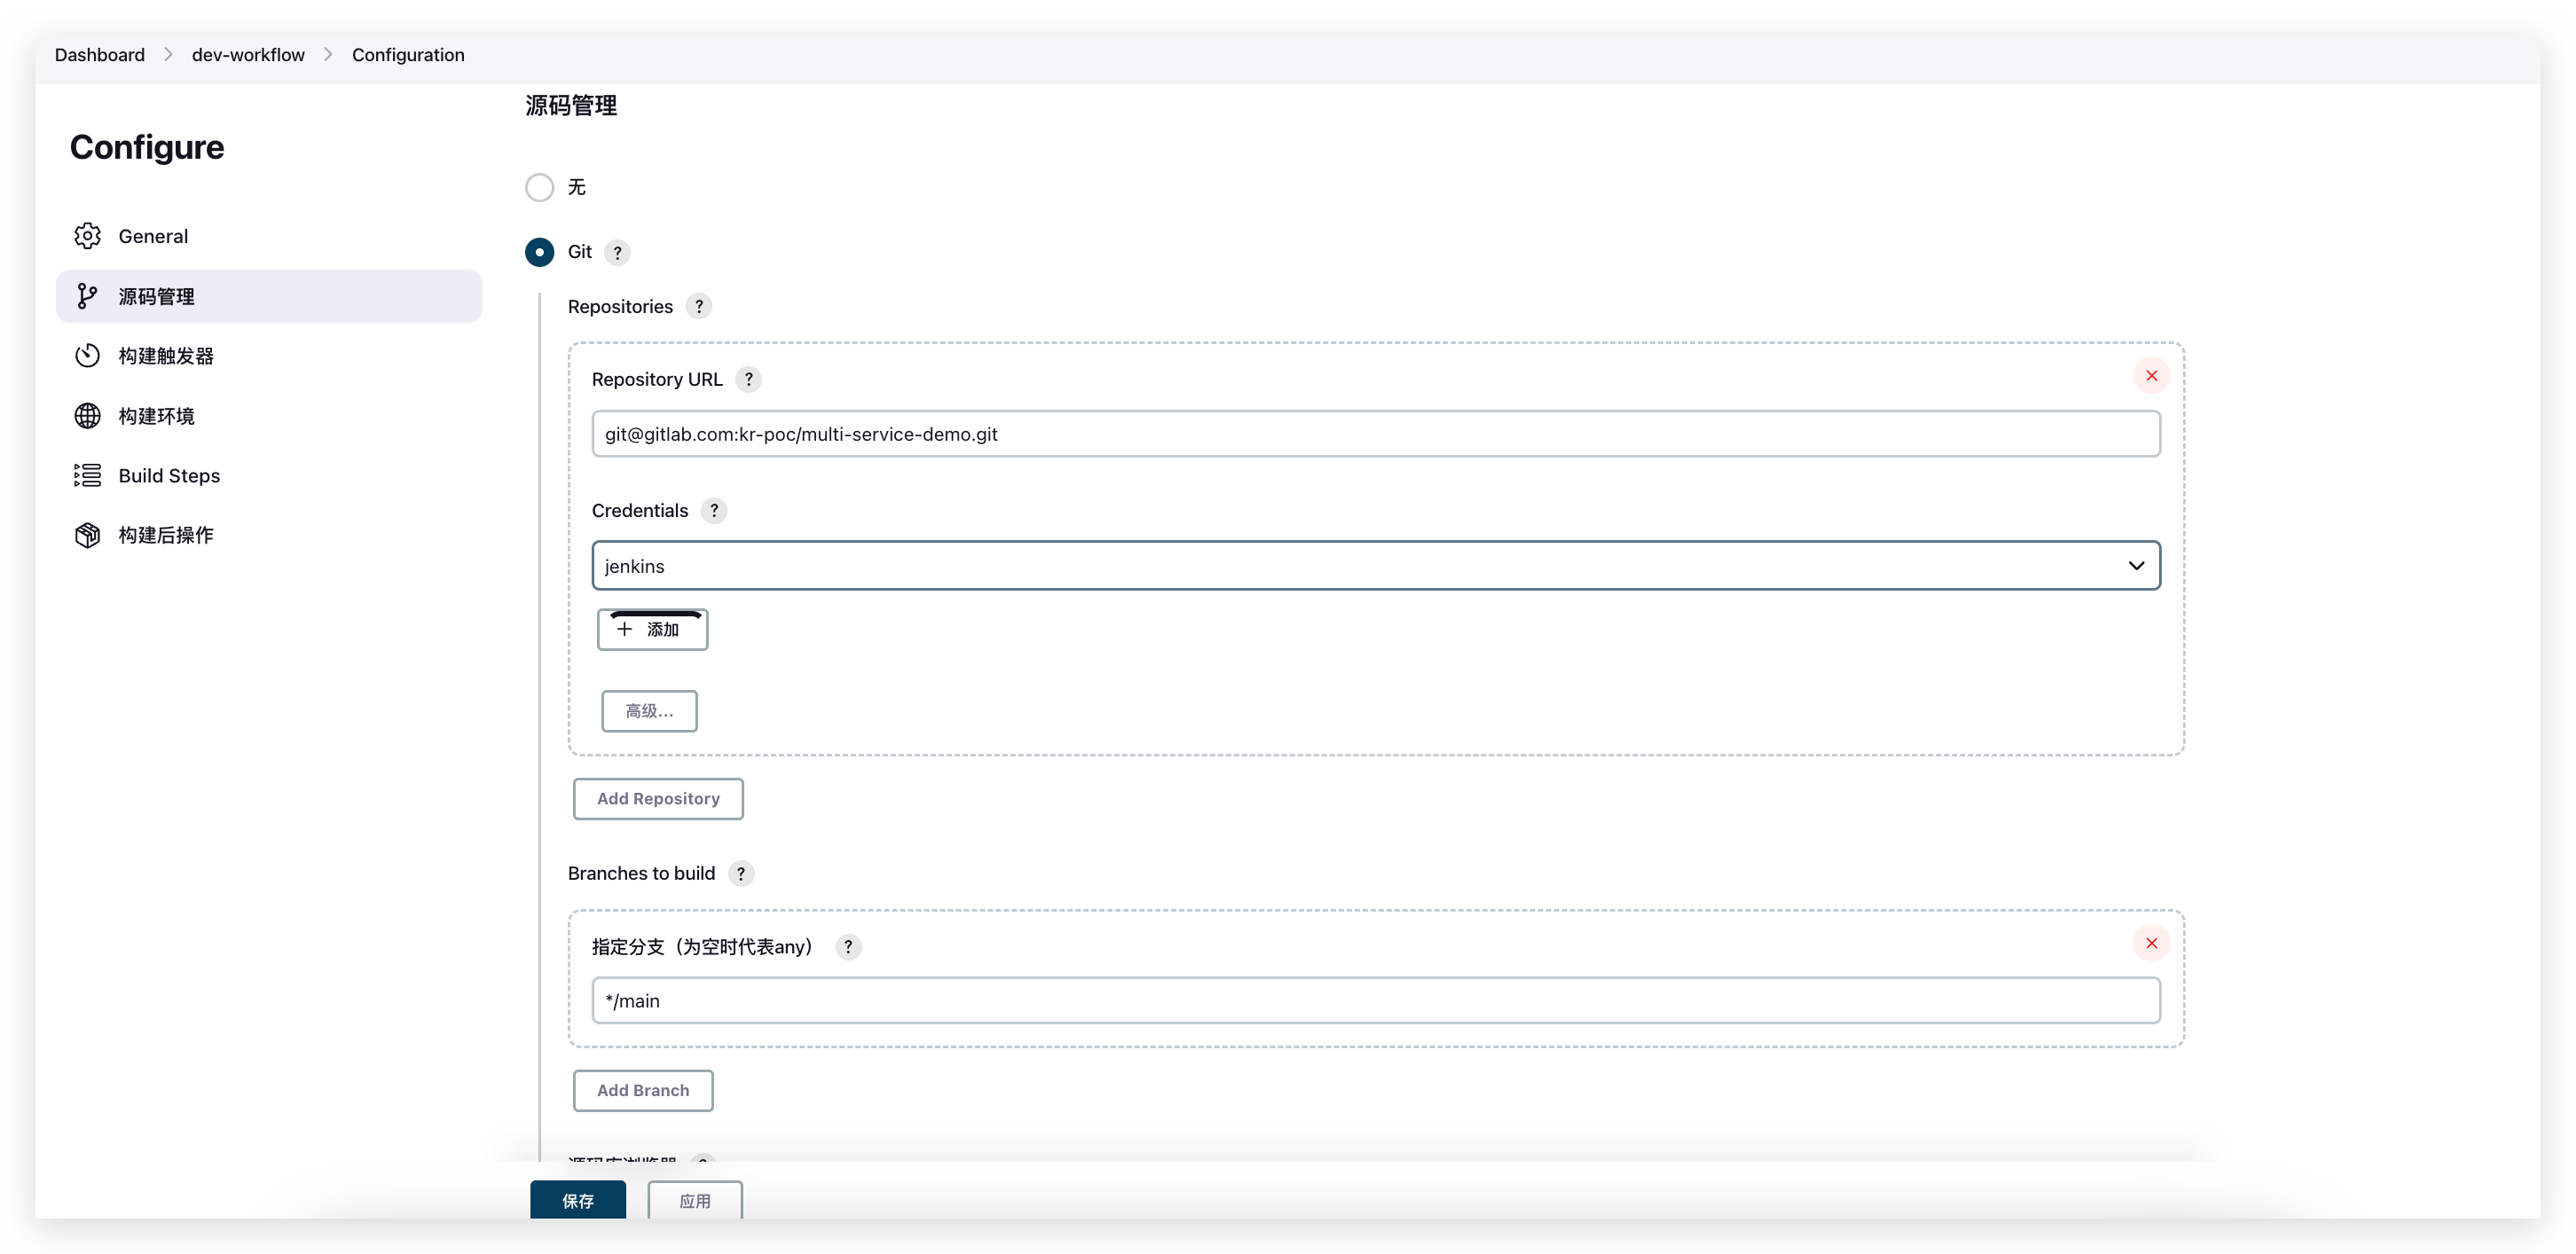Open the 构建环境 sidebar item
Image resolution: width=2576 pixels, height=1254 pixels.
pos(268,416)
